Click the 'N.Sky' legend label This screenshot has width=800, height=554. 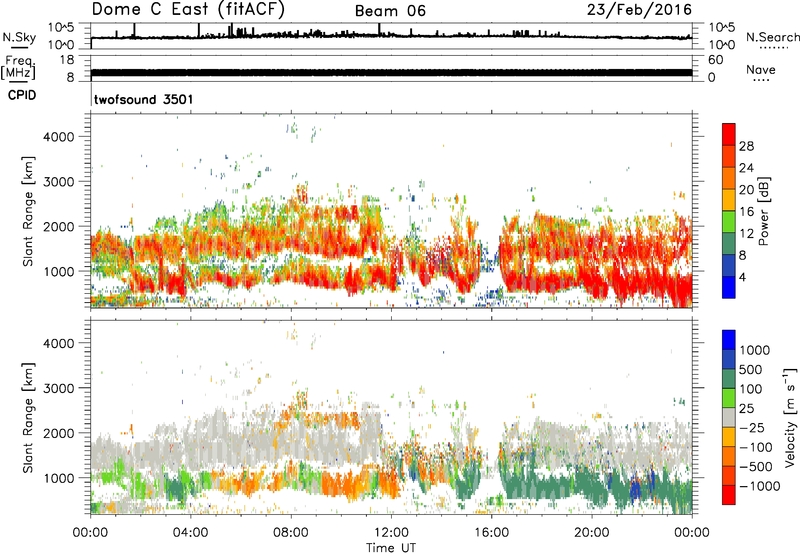point(19,37)
